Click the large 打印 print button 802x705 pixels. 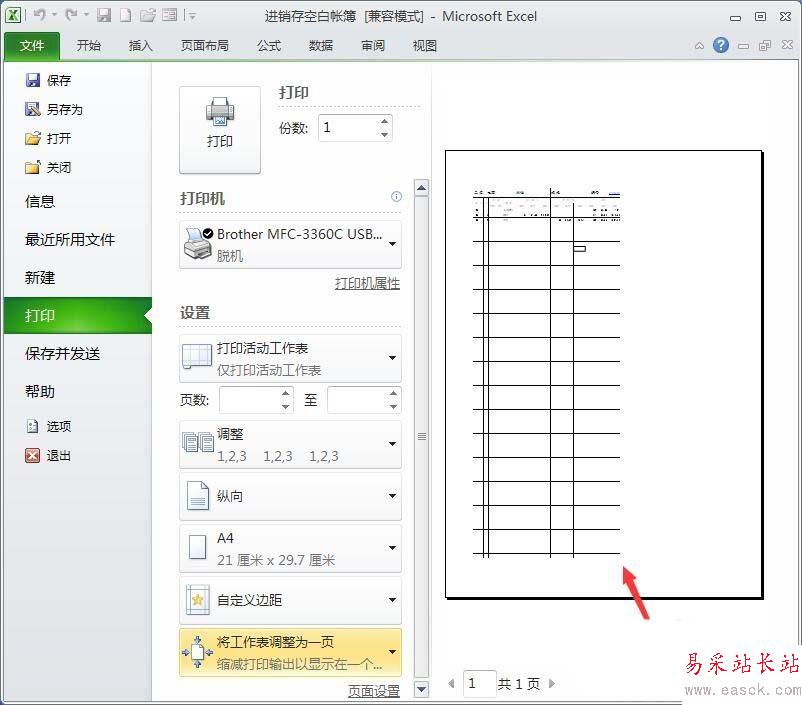[x=220, y=129]
